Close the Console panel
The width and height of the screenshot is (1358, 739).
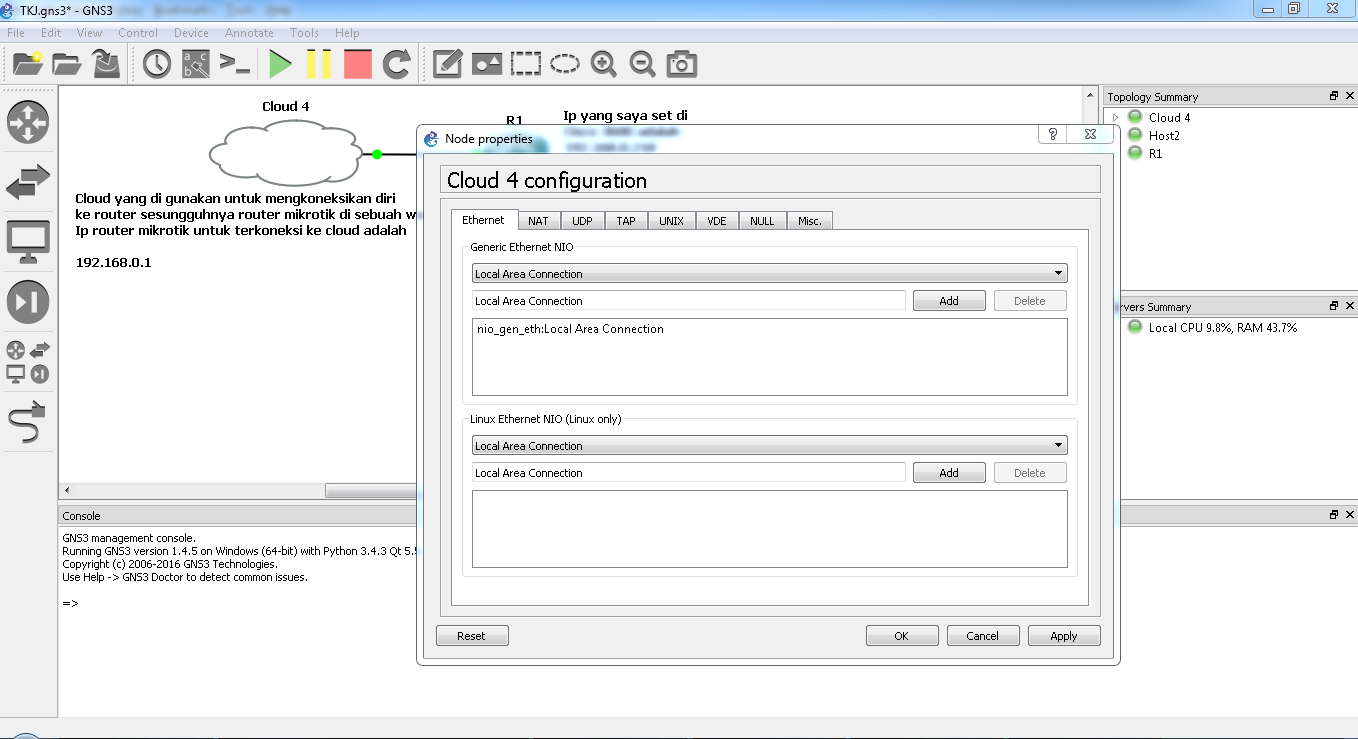[x=1349, y=515]
